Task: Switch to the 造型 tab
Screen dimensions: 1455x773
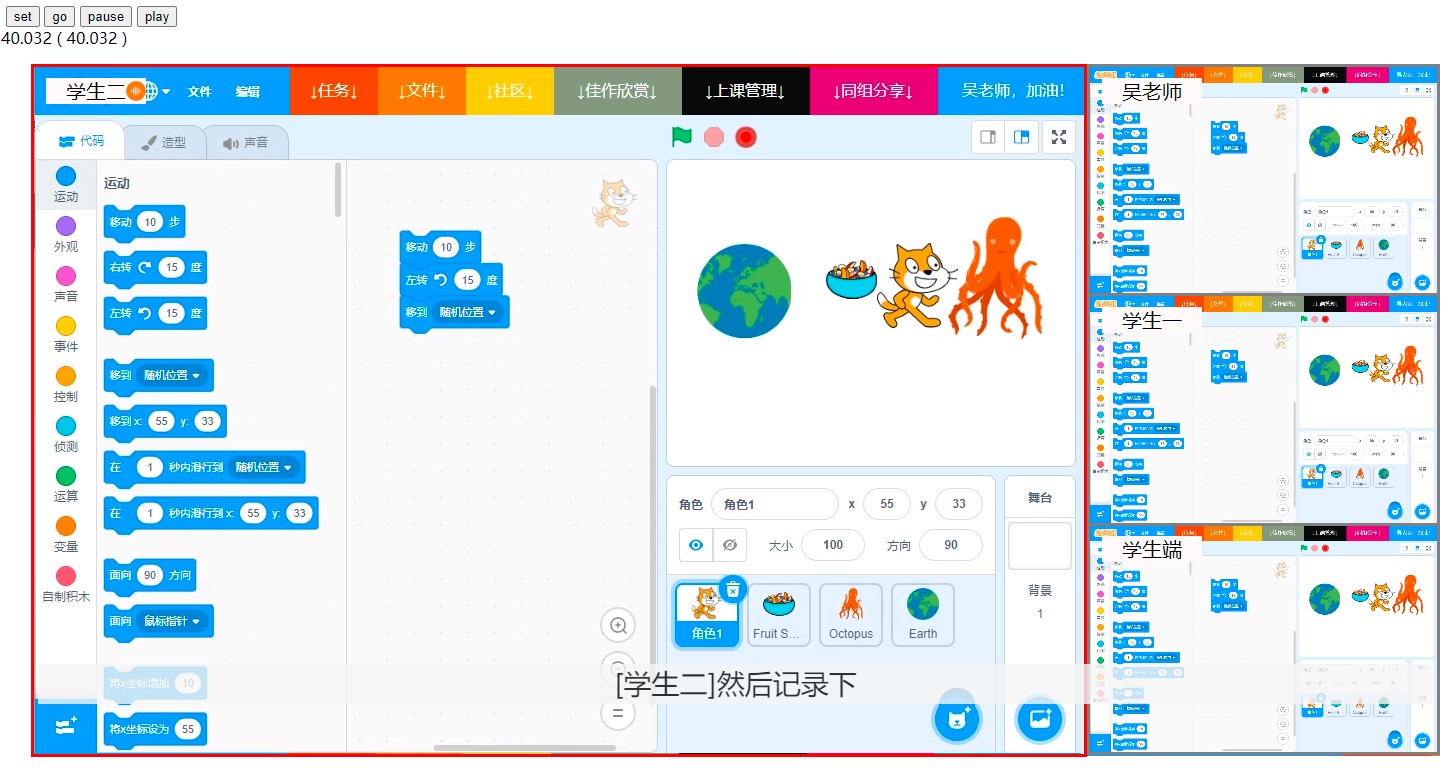Action: 165,142
